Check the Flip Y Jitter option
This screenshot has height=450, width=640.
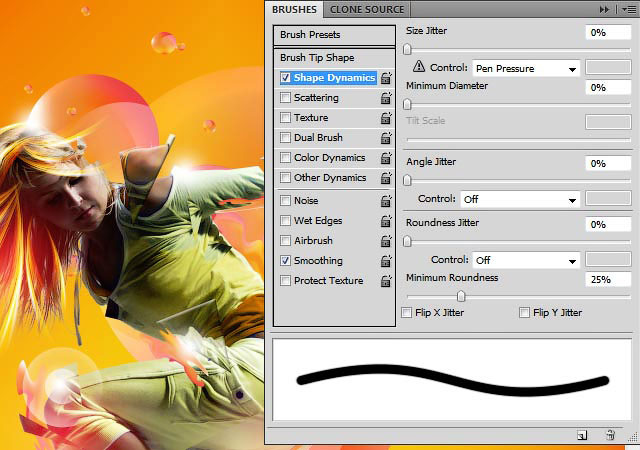(524, 313)
